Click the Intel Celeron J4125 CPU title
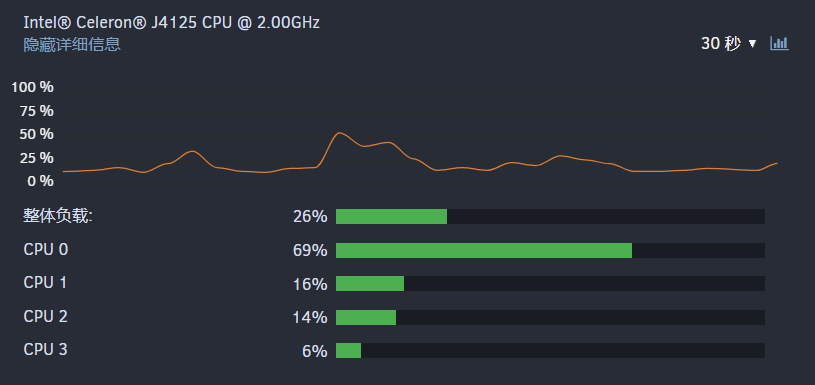The width and height of the screenshot is (815, 385). (x=172, y=23)
